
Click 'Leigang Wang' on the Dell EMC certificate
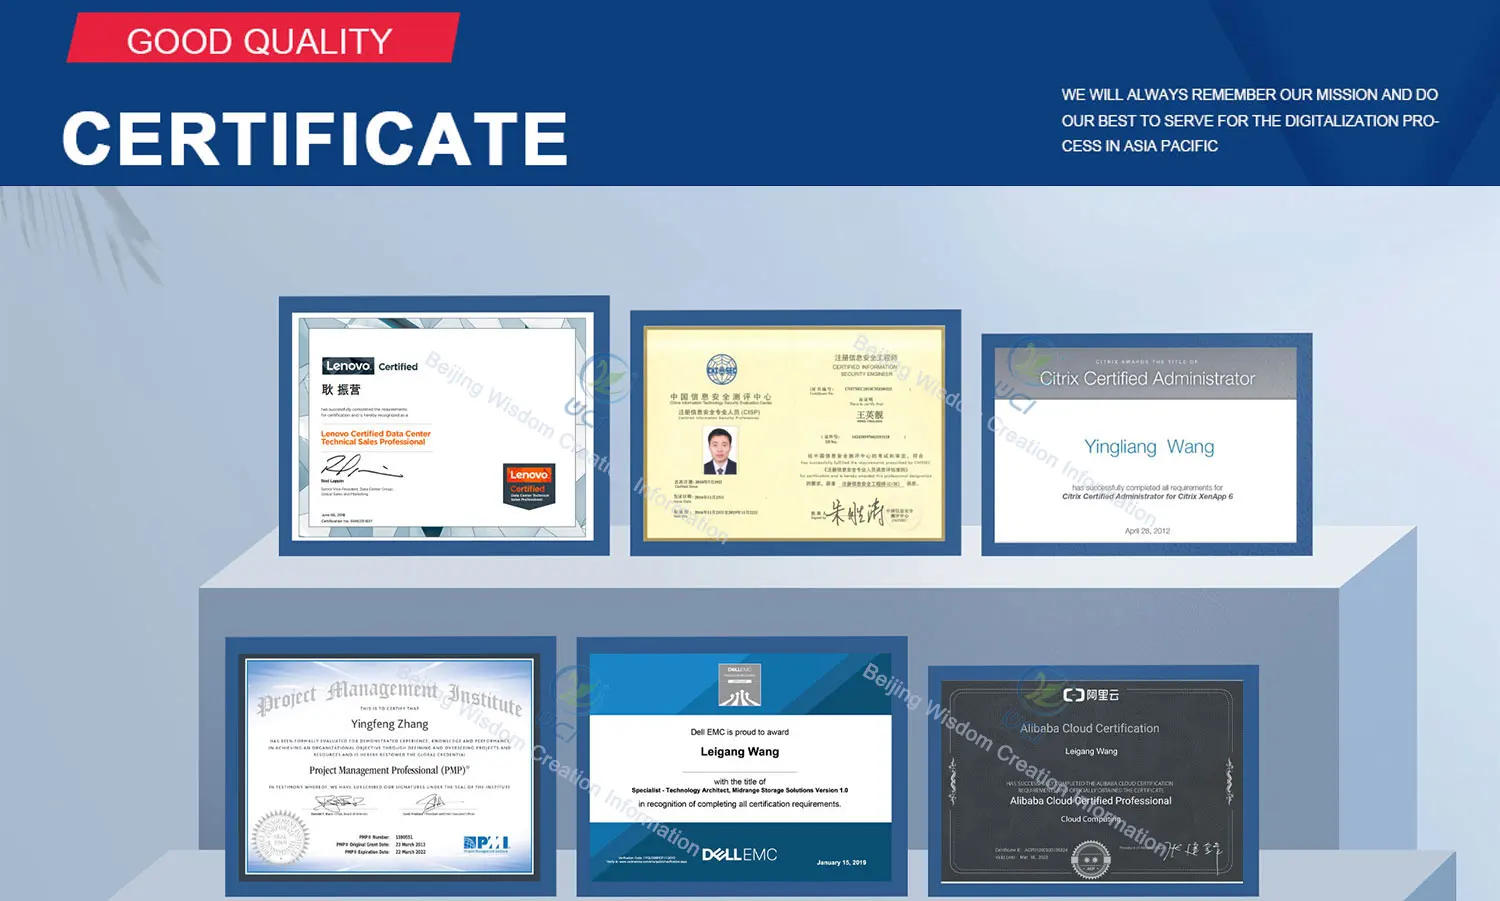point(740,751)
